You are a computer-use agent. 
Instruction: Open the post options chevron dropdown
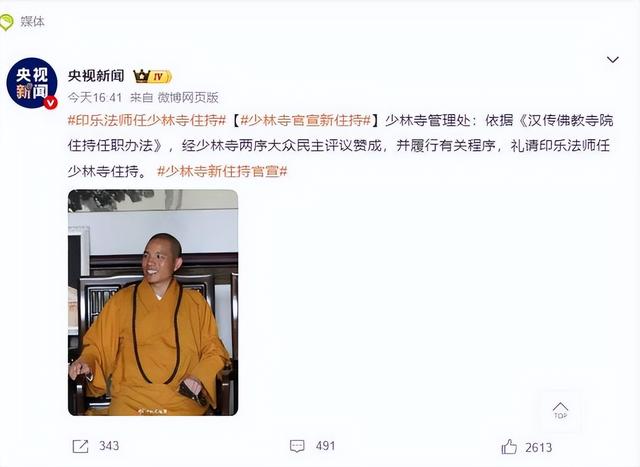click(612, 60)
